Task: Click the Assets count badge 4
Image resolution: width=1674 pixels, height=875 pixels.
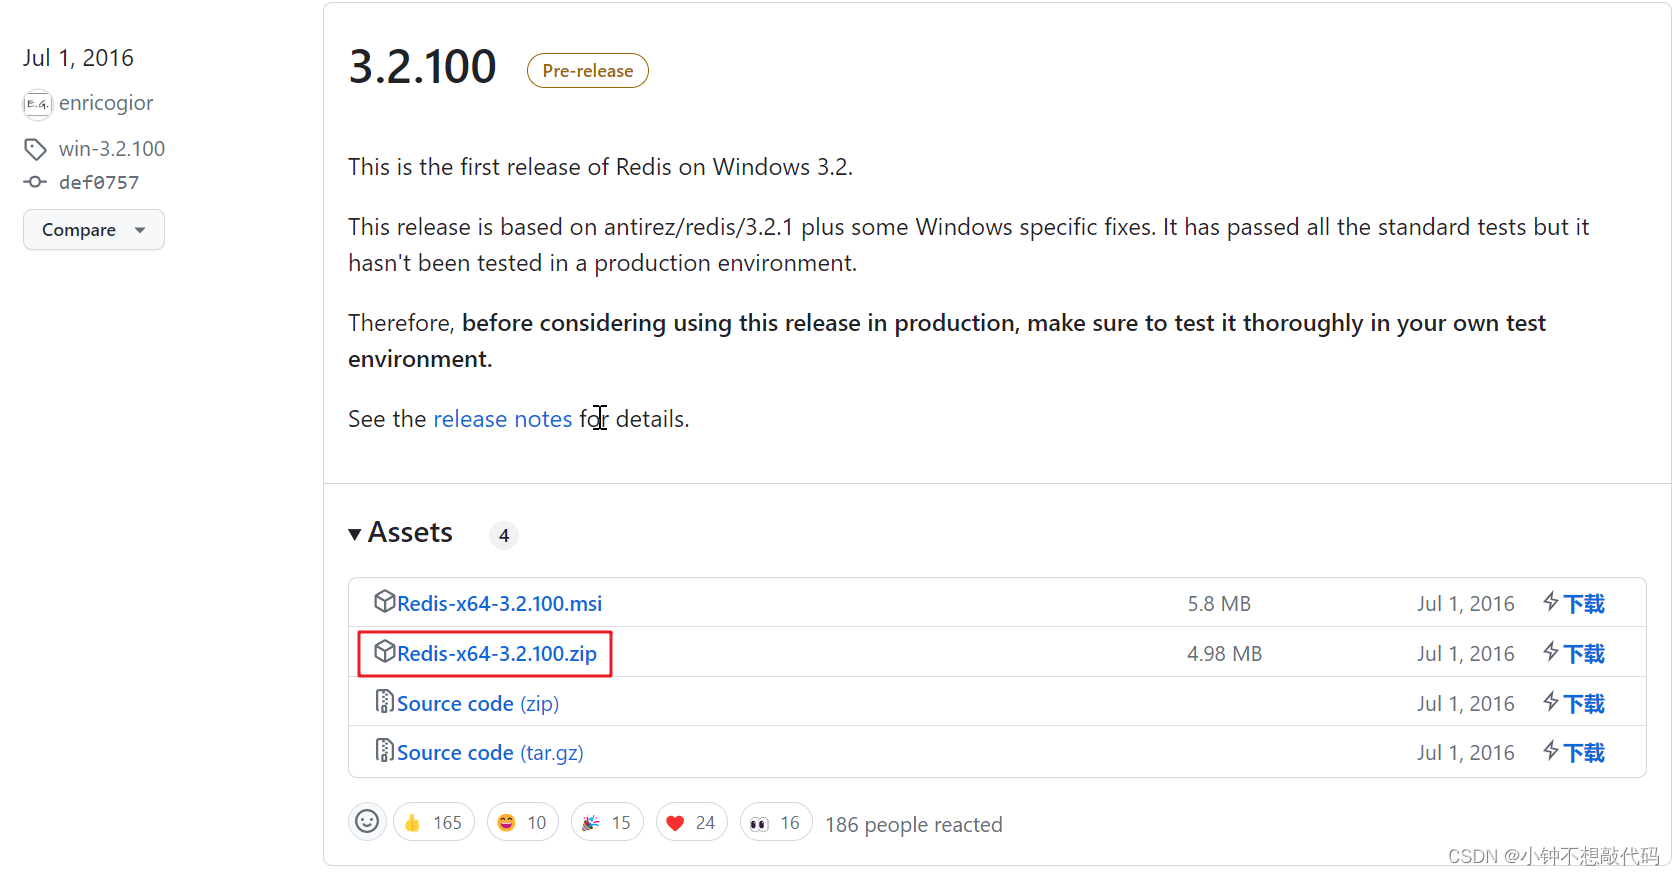Action: 504,536
